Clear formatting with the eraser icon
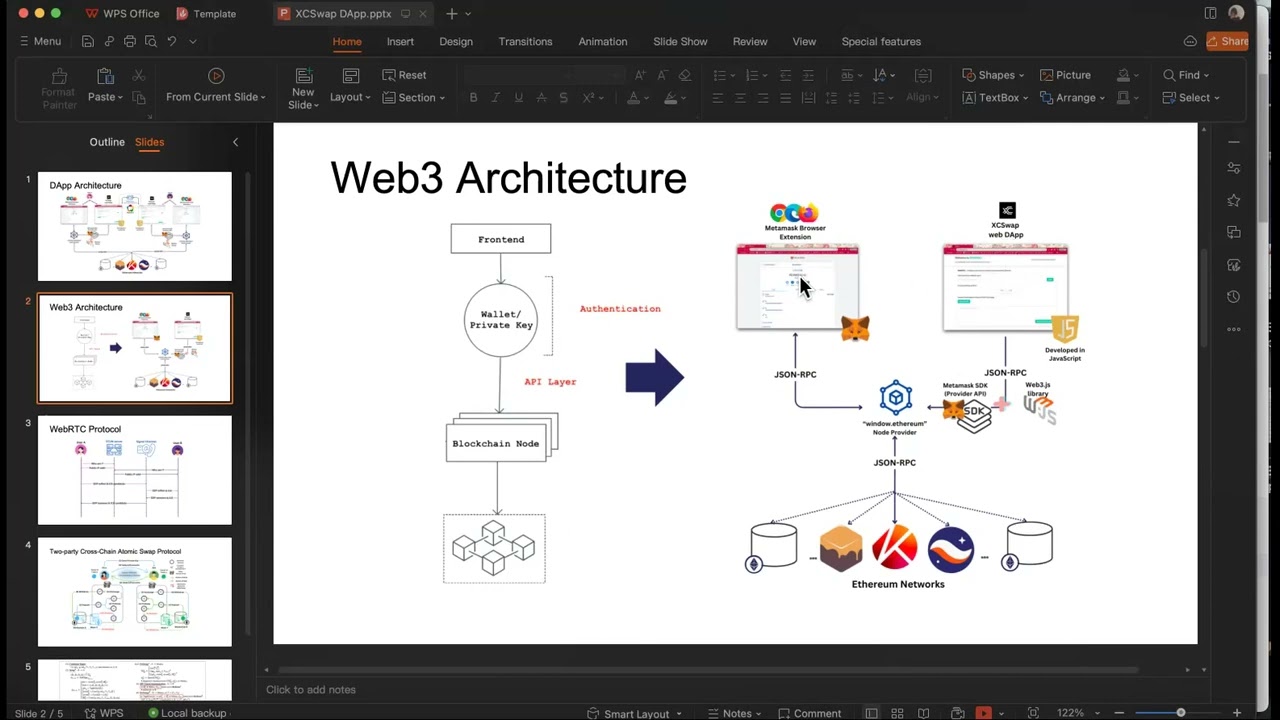 685,75
